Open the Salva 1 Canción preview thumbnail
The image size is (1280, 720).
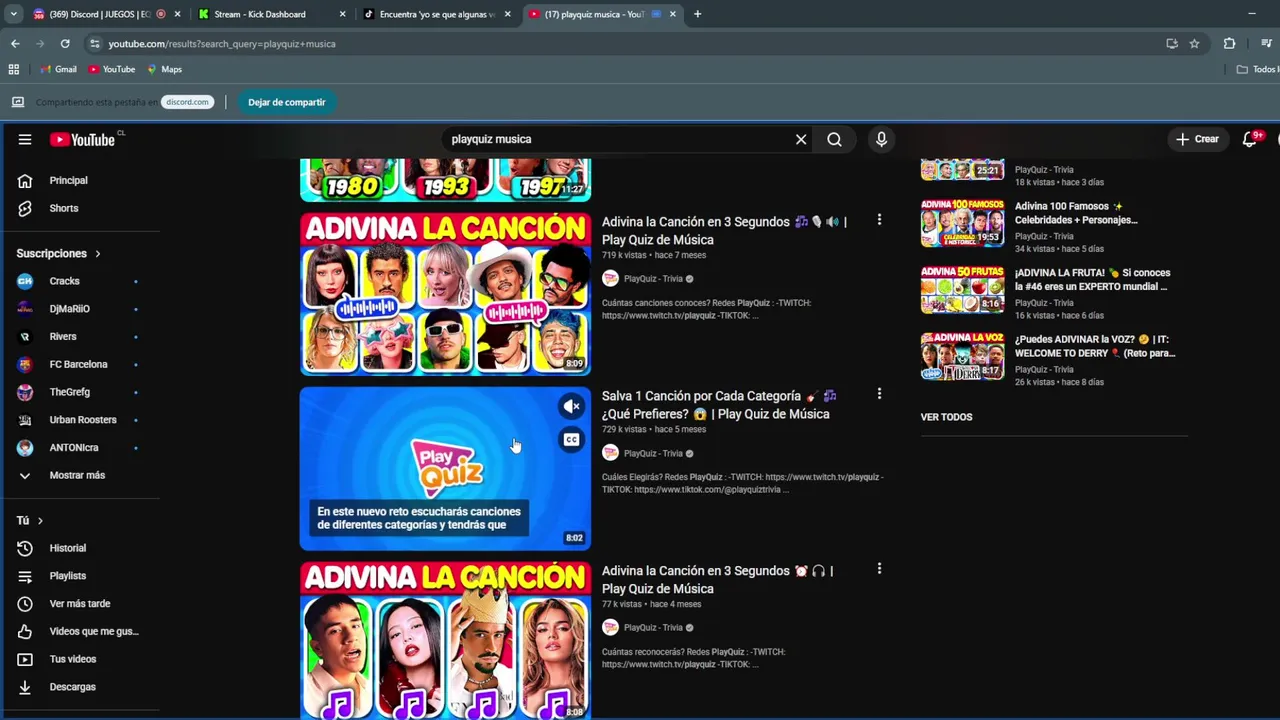coord(445,469)
